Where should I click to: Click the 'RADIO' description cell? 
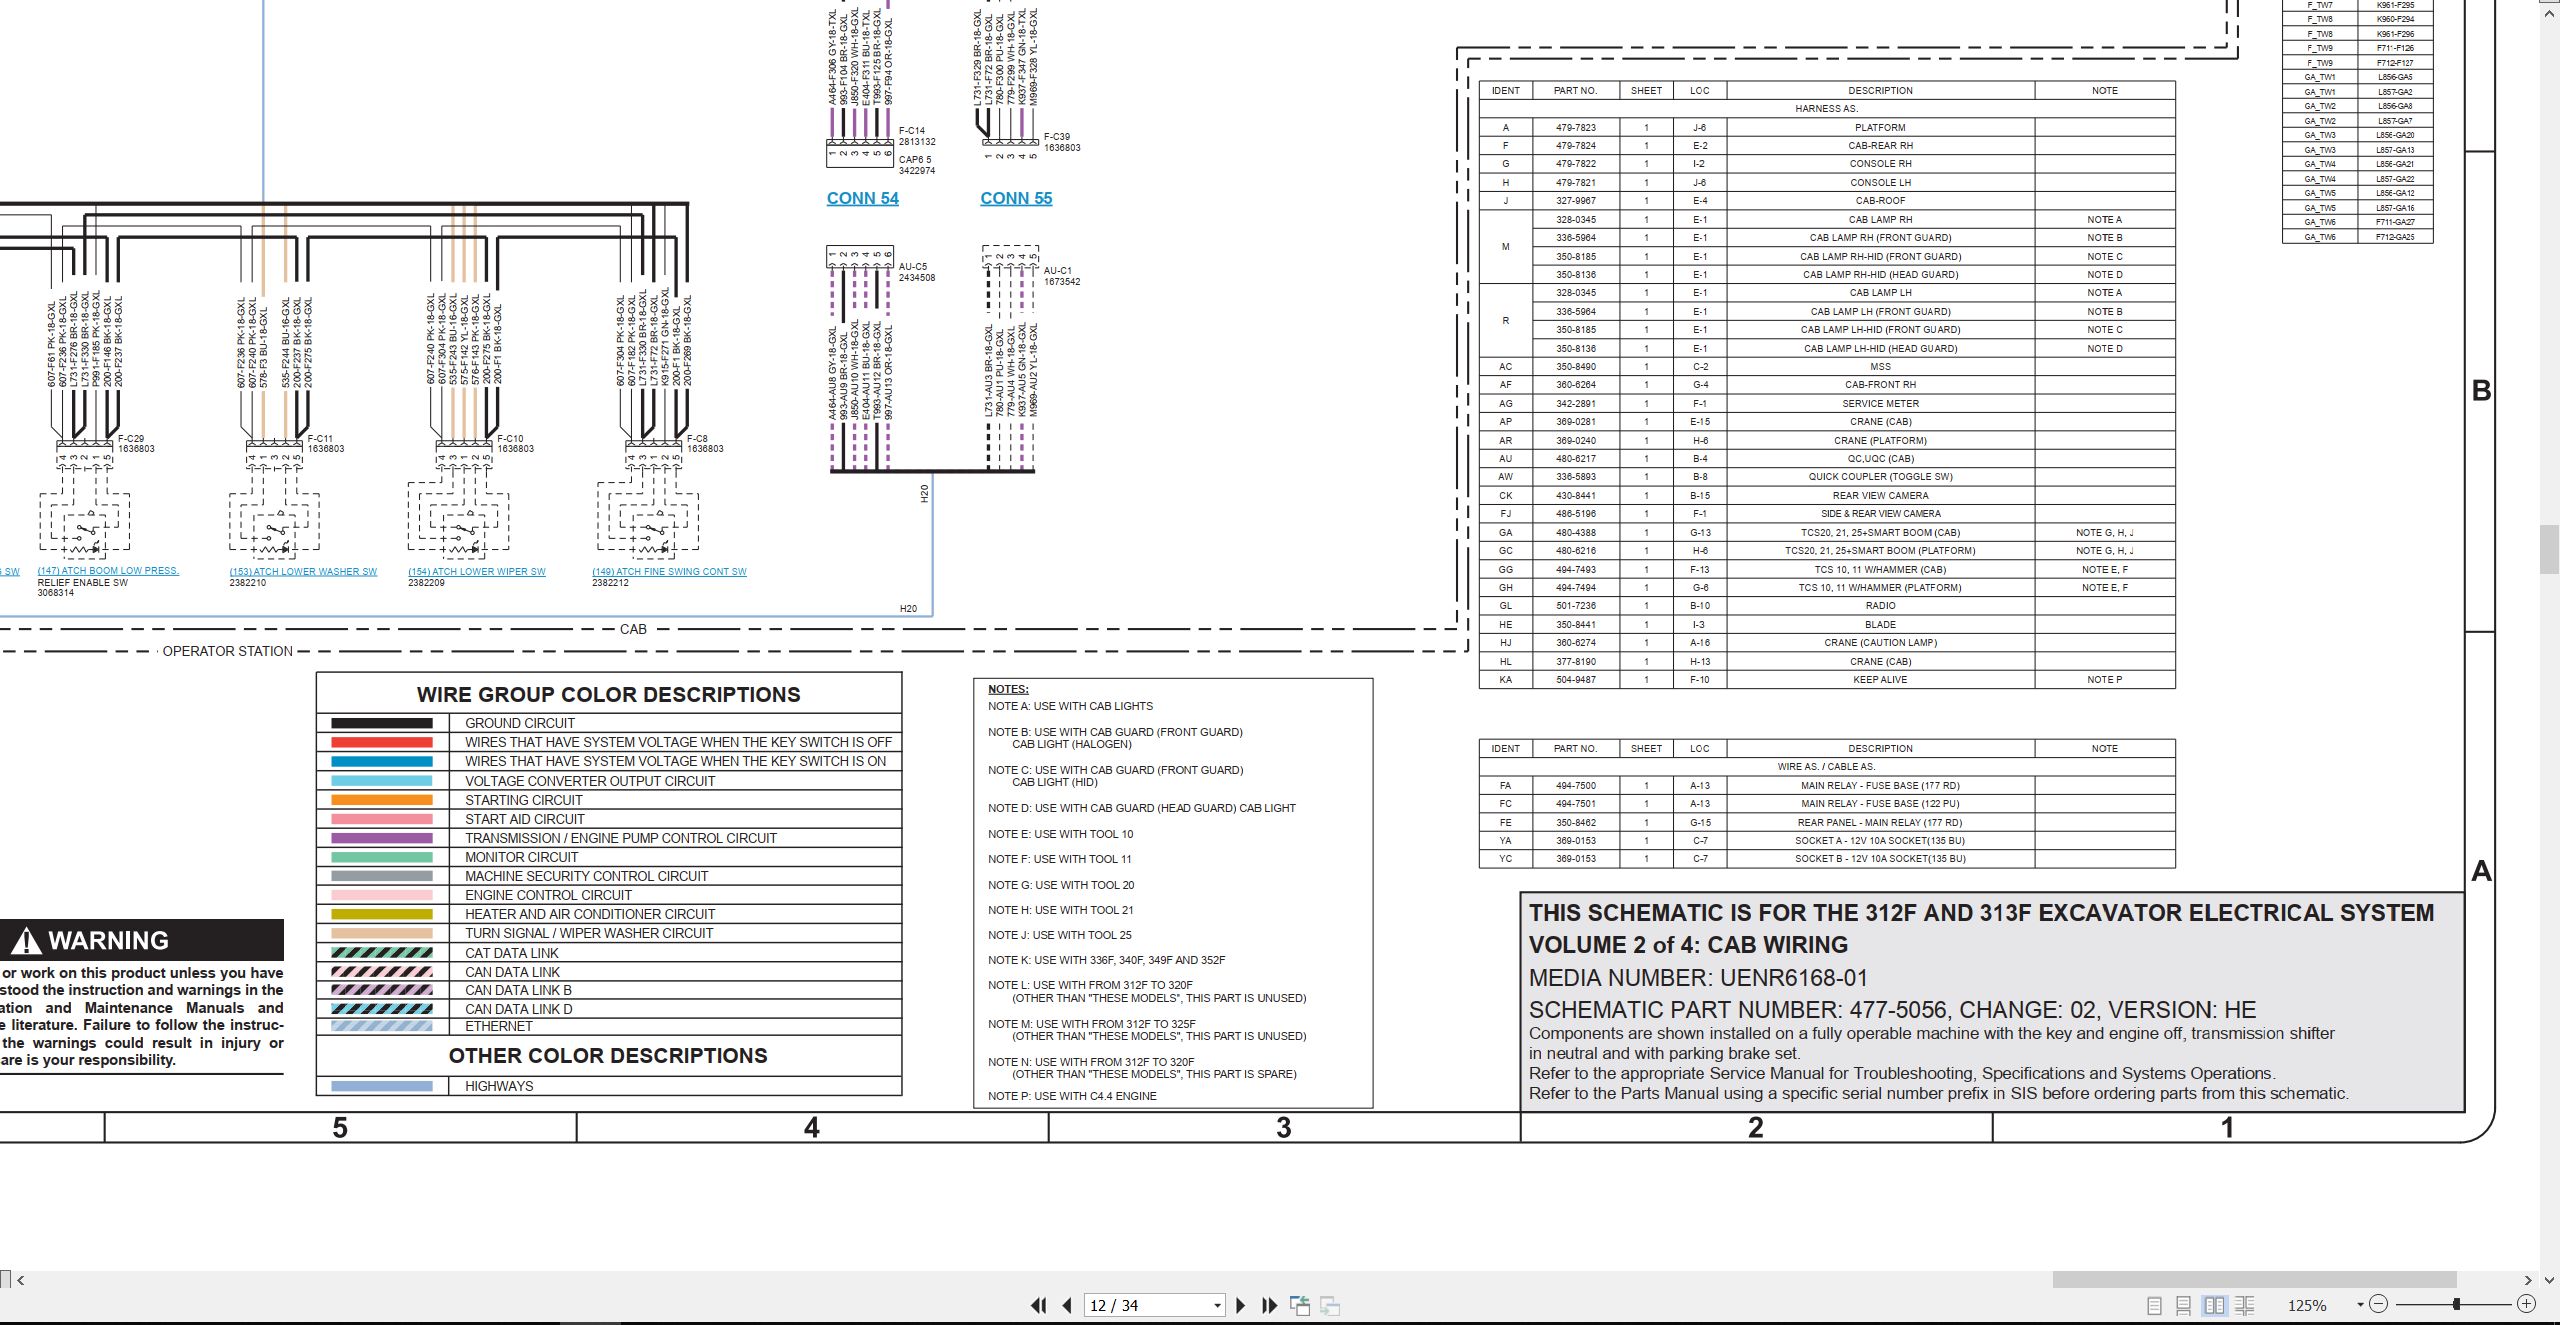pos(1880,606)
